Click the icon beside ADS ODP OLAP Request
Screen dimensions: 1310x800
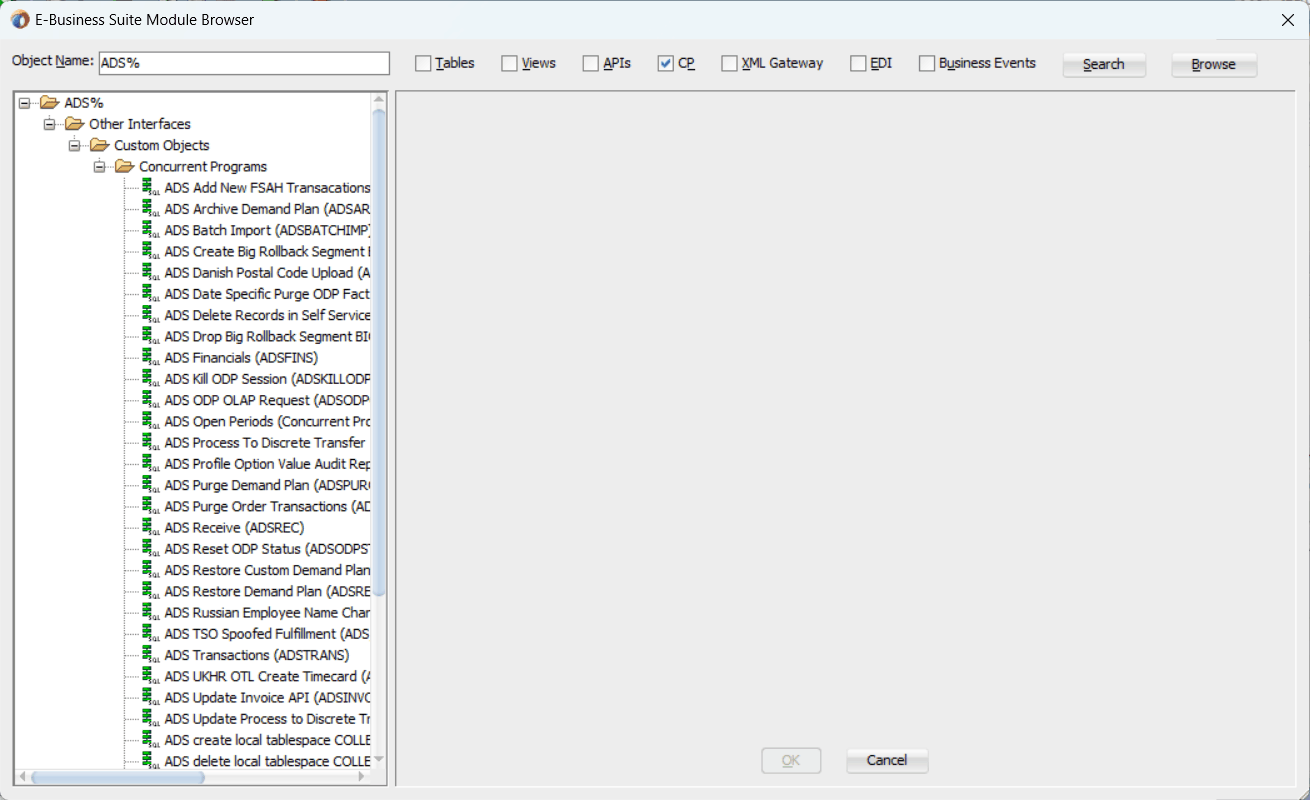151,400
